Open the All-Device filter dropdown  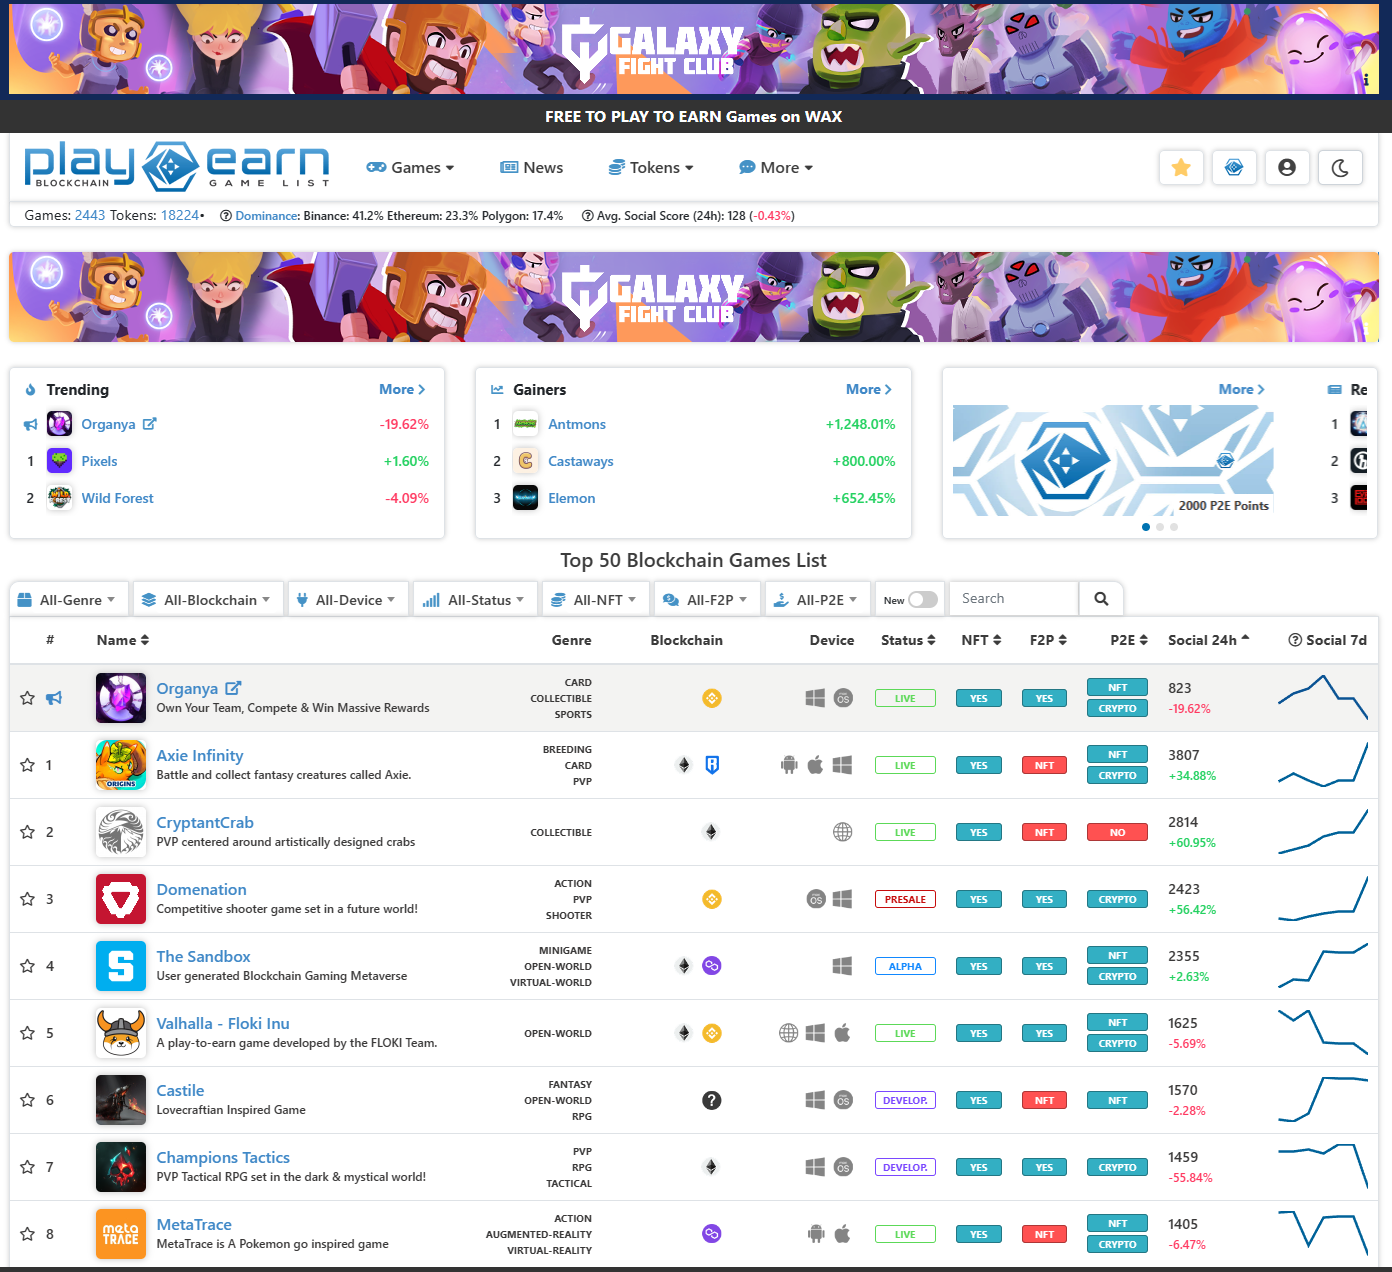click(348, 600)
